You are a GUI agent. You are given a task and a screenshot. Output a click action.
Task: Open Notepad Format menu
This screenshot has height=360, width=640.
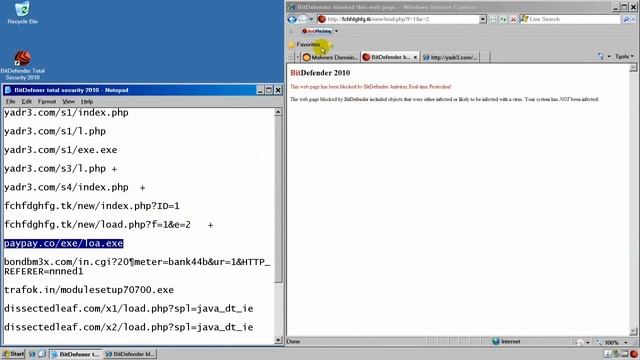[47, 101]
